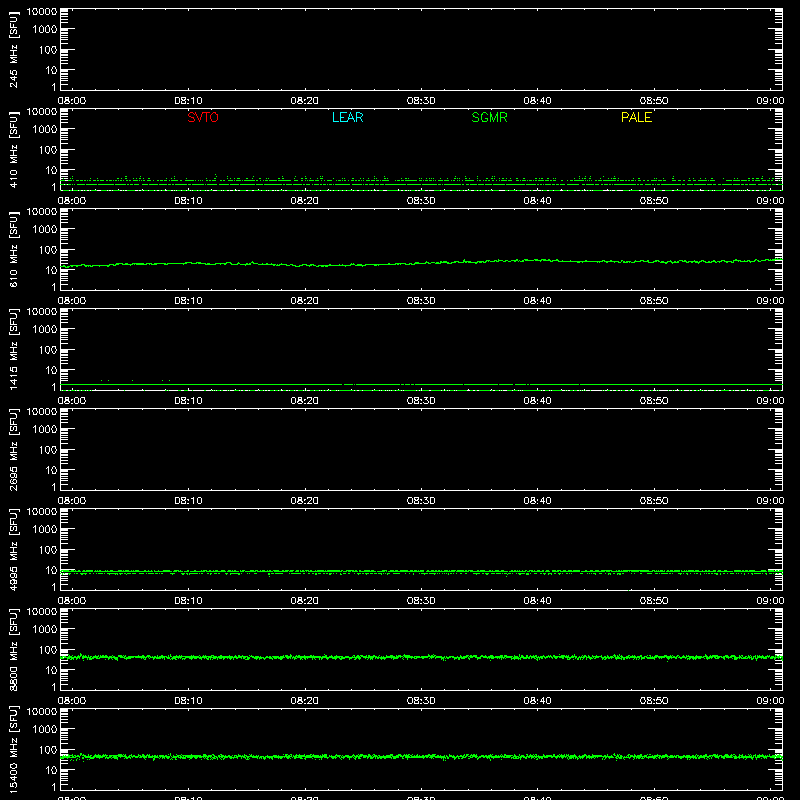This screenshot has width=800, height=800.
Task: Click the 100 tick on 8800 MHz axis
Action: [48, 650]
